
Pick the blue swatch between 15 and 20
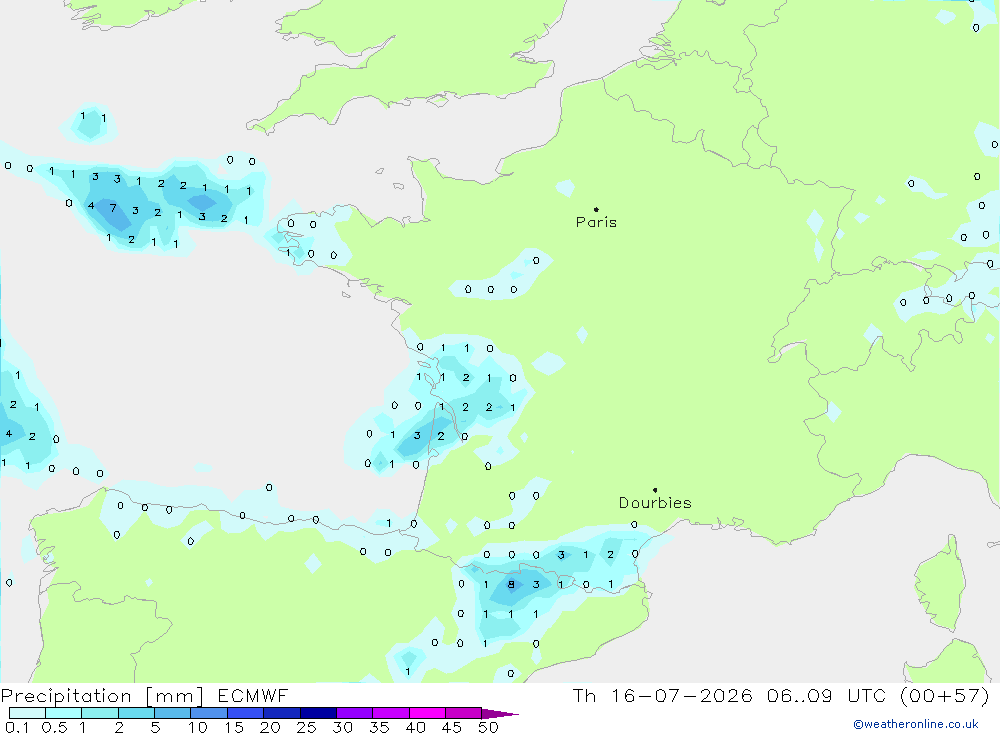coord(245,713)
